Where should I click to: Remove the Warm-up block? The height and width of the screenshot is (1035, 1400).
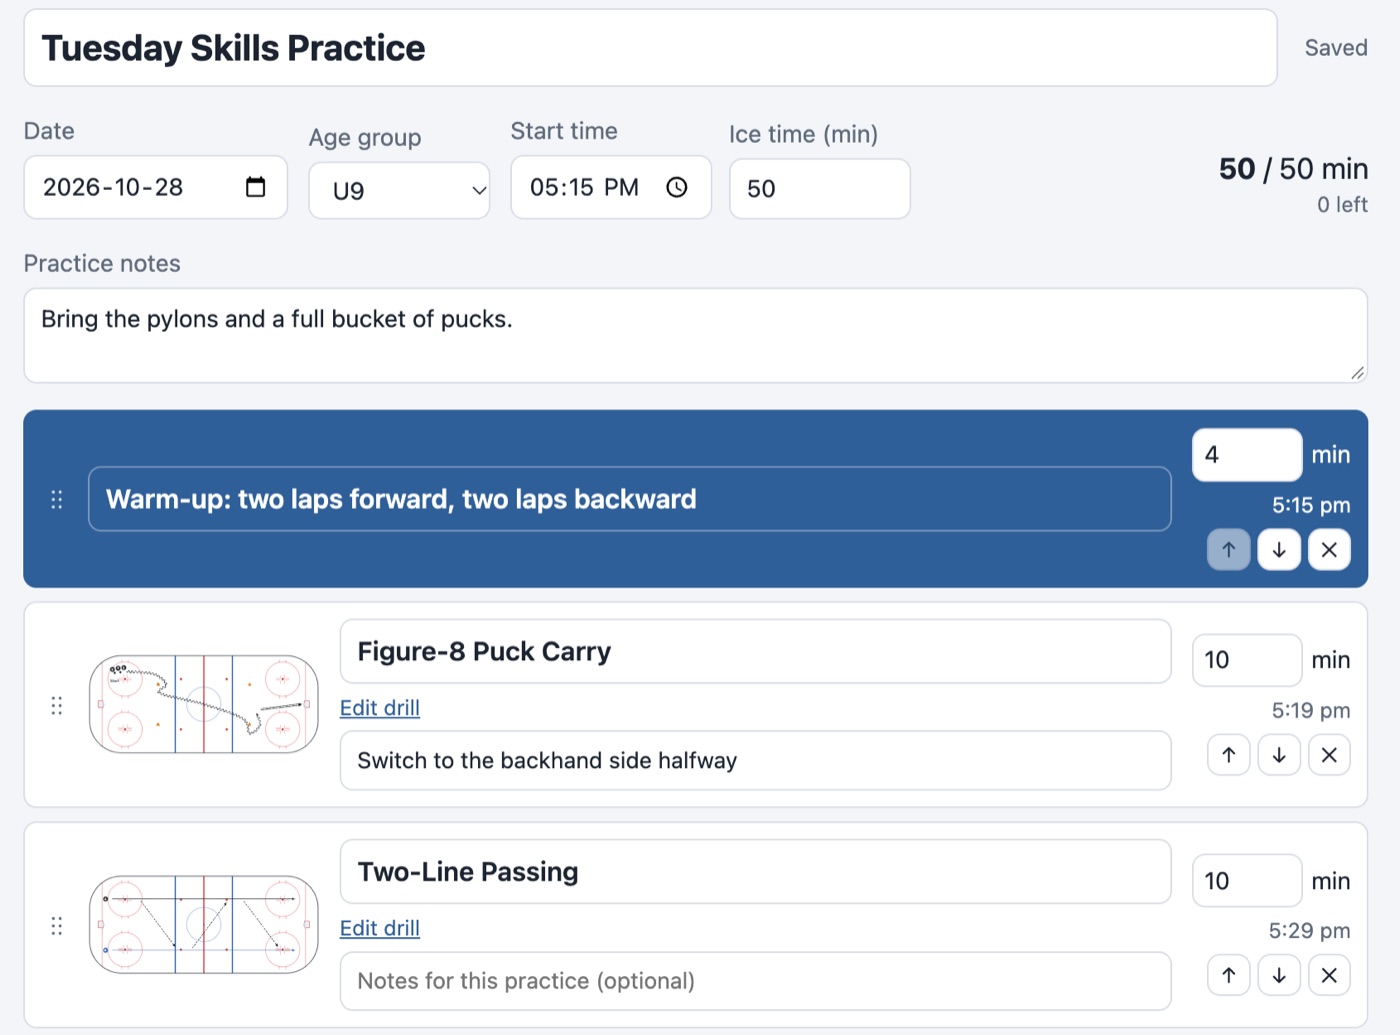pyautogui.click(x=1329, y=550)
